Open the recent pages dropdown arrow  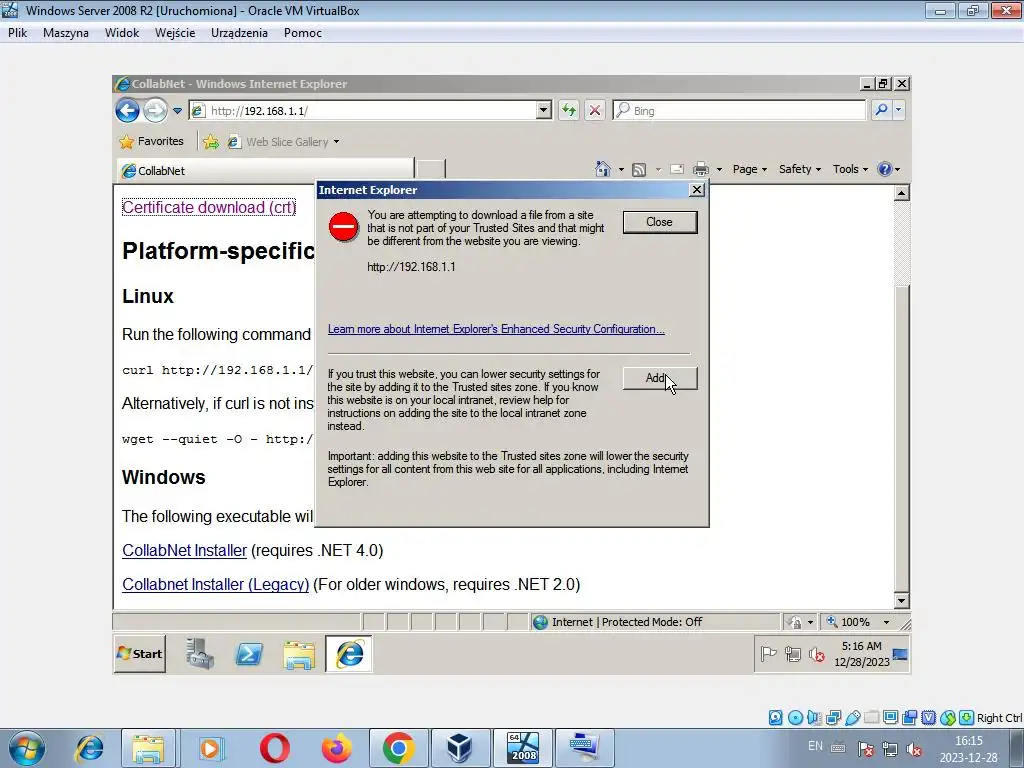point(177,111)
